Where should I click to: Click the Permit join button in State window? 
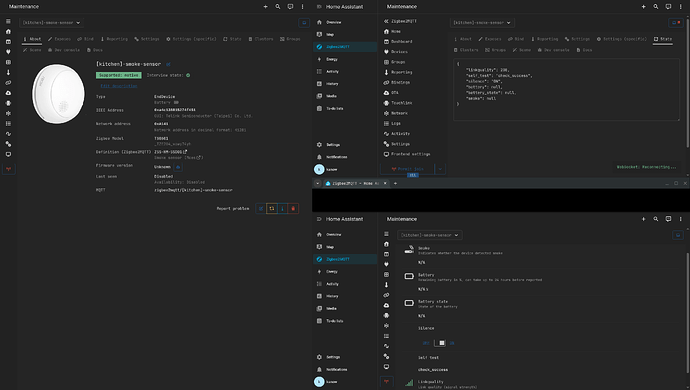tap(407, 169)
